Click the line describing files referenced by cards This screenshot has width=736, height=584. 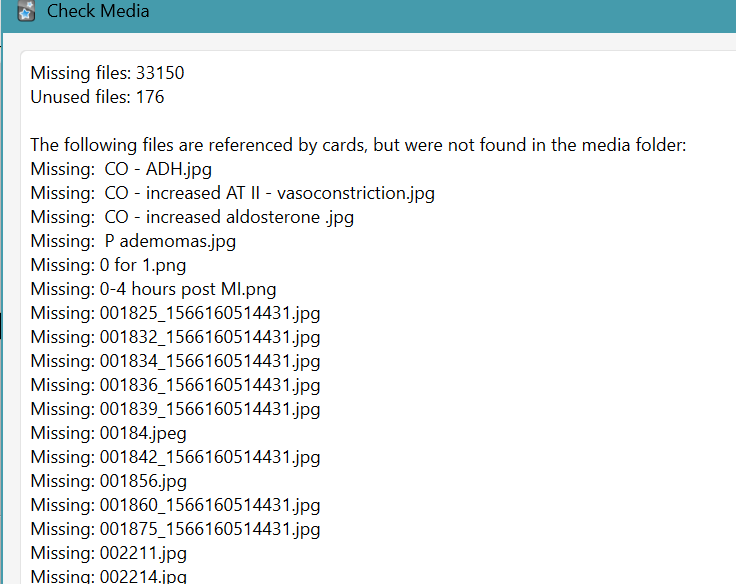[x=358, y=145]
